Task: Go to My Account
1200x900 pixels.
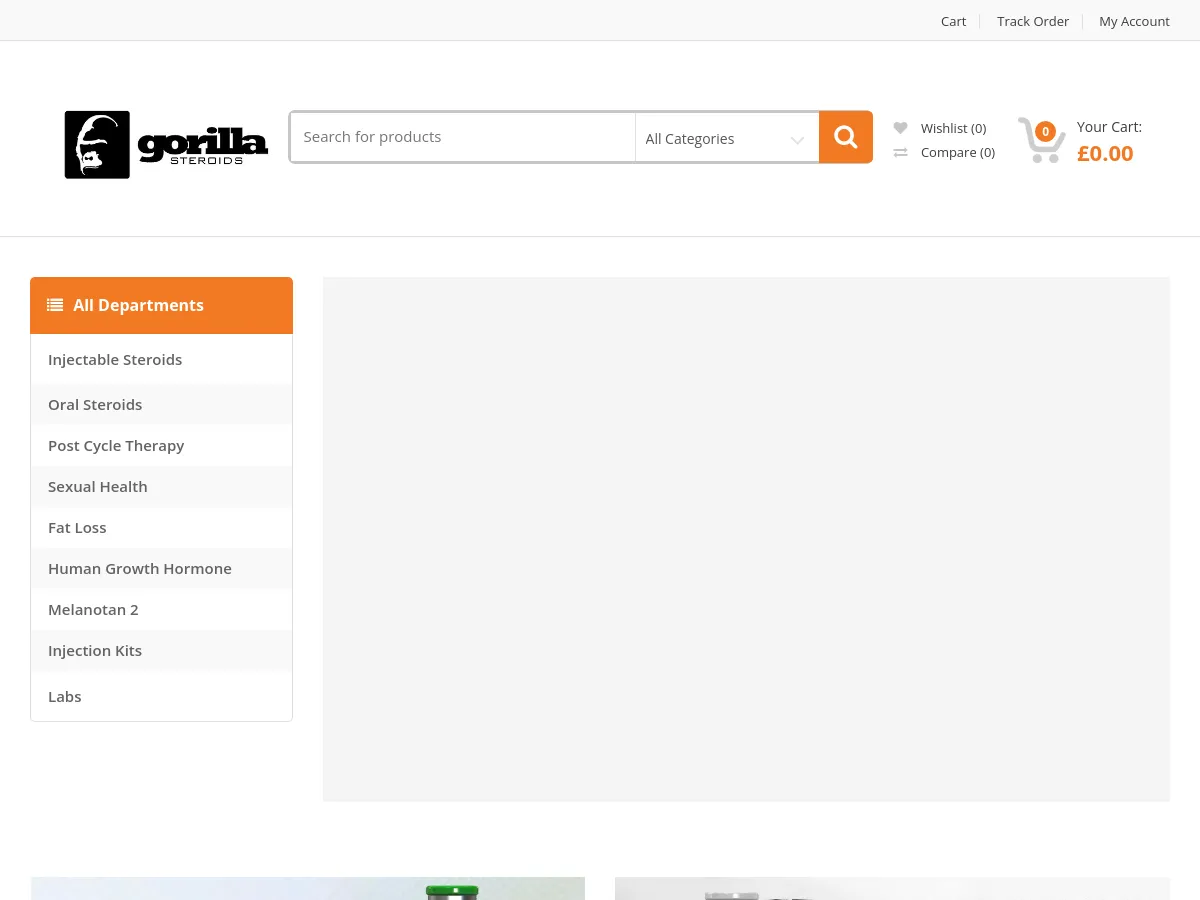Action: (x=1134, y=21)
